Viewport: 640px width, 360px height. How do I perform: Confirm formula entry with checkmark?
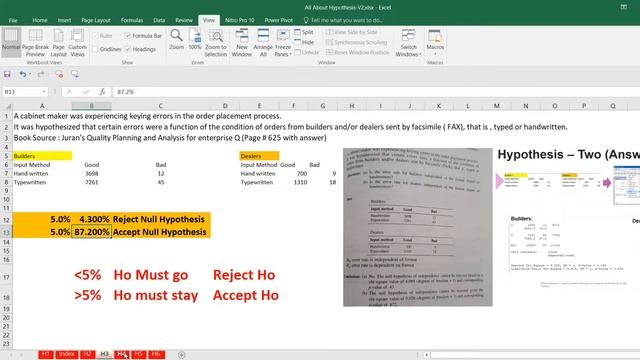pyautogui.click(x=86, y=92)
